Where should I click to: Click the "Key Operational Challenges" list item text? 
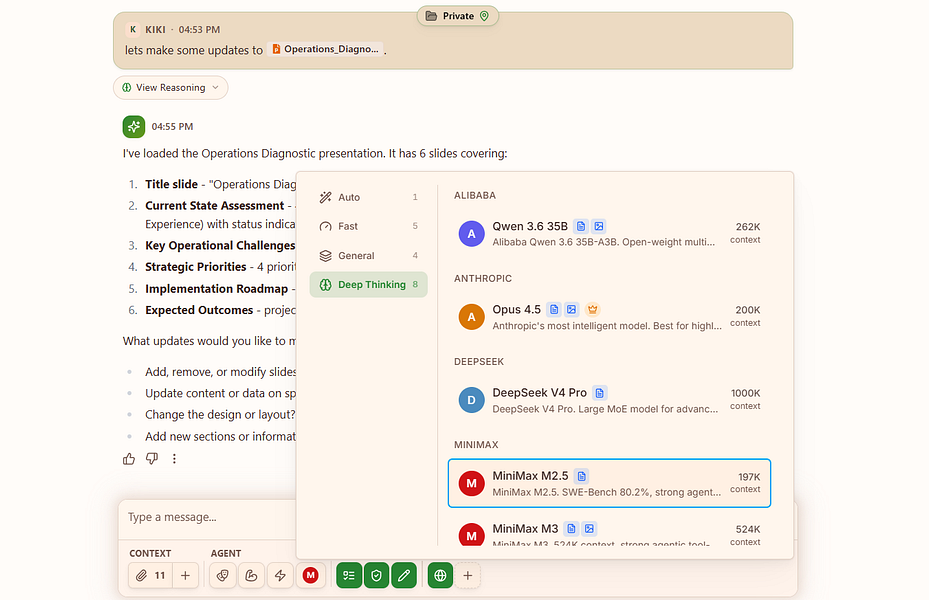(x=220, y=246)
